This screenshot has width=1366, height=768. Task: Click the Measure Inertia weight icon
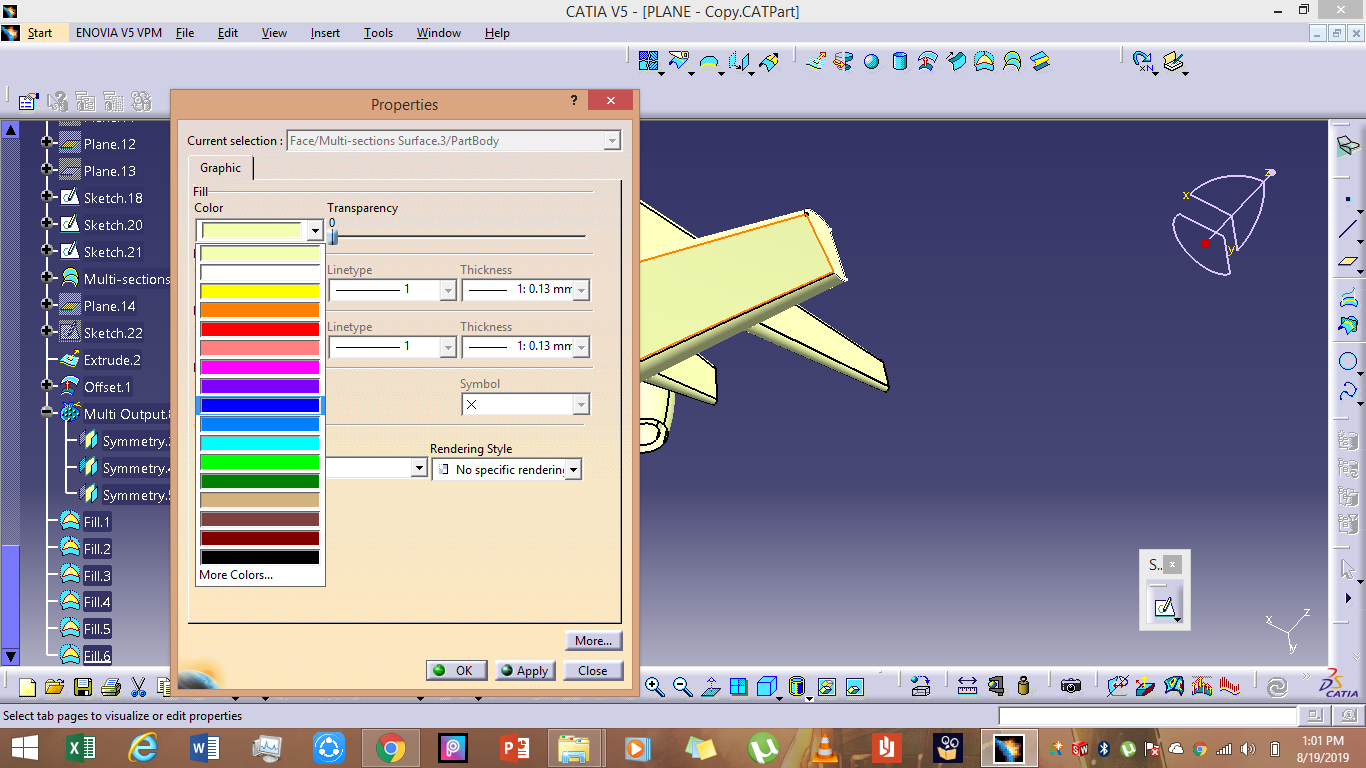(1023, 686)
